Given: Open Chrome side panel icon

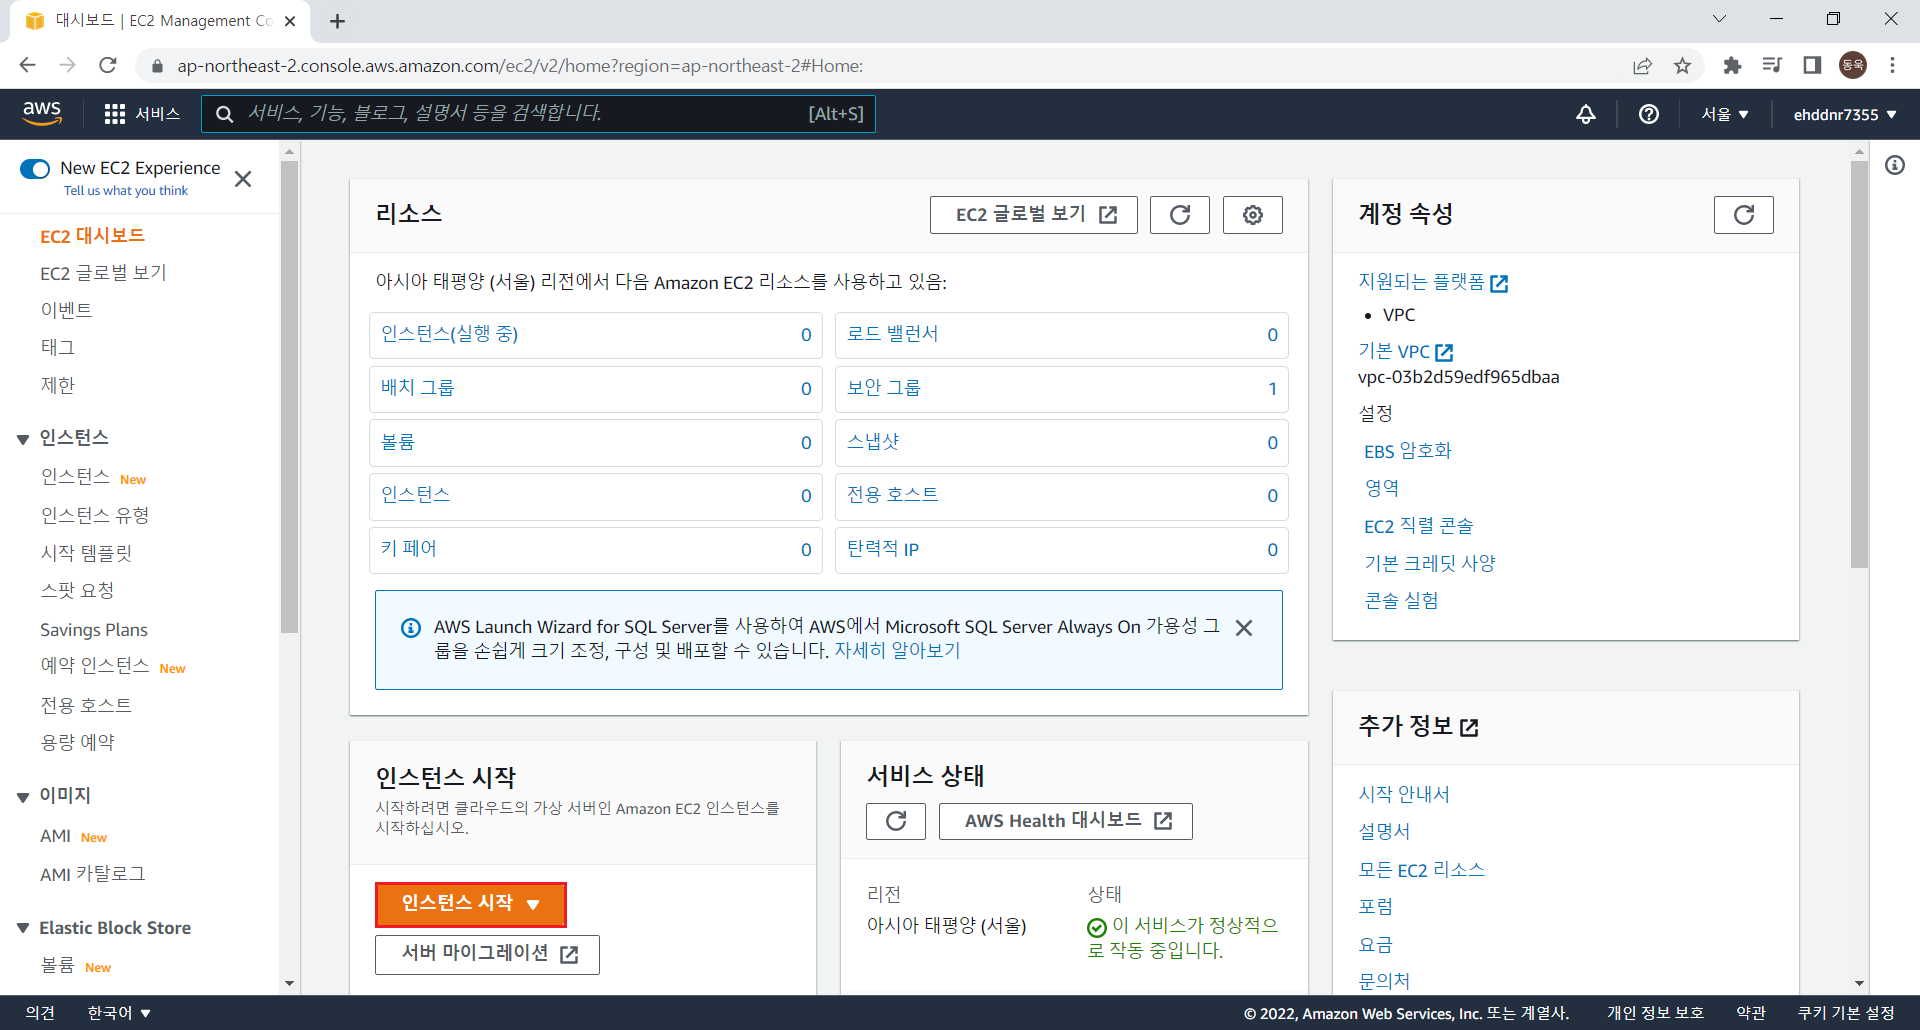Looking at the screenshot, I should click(x=1812, y=65).
